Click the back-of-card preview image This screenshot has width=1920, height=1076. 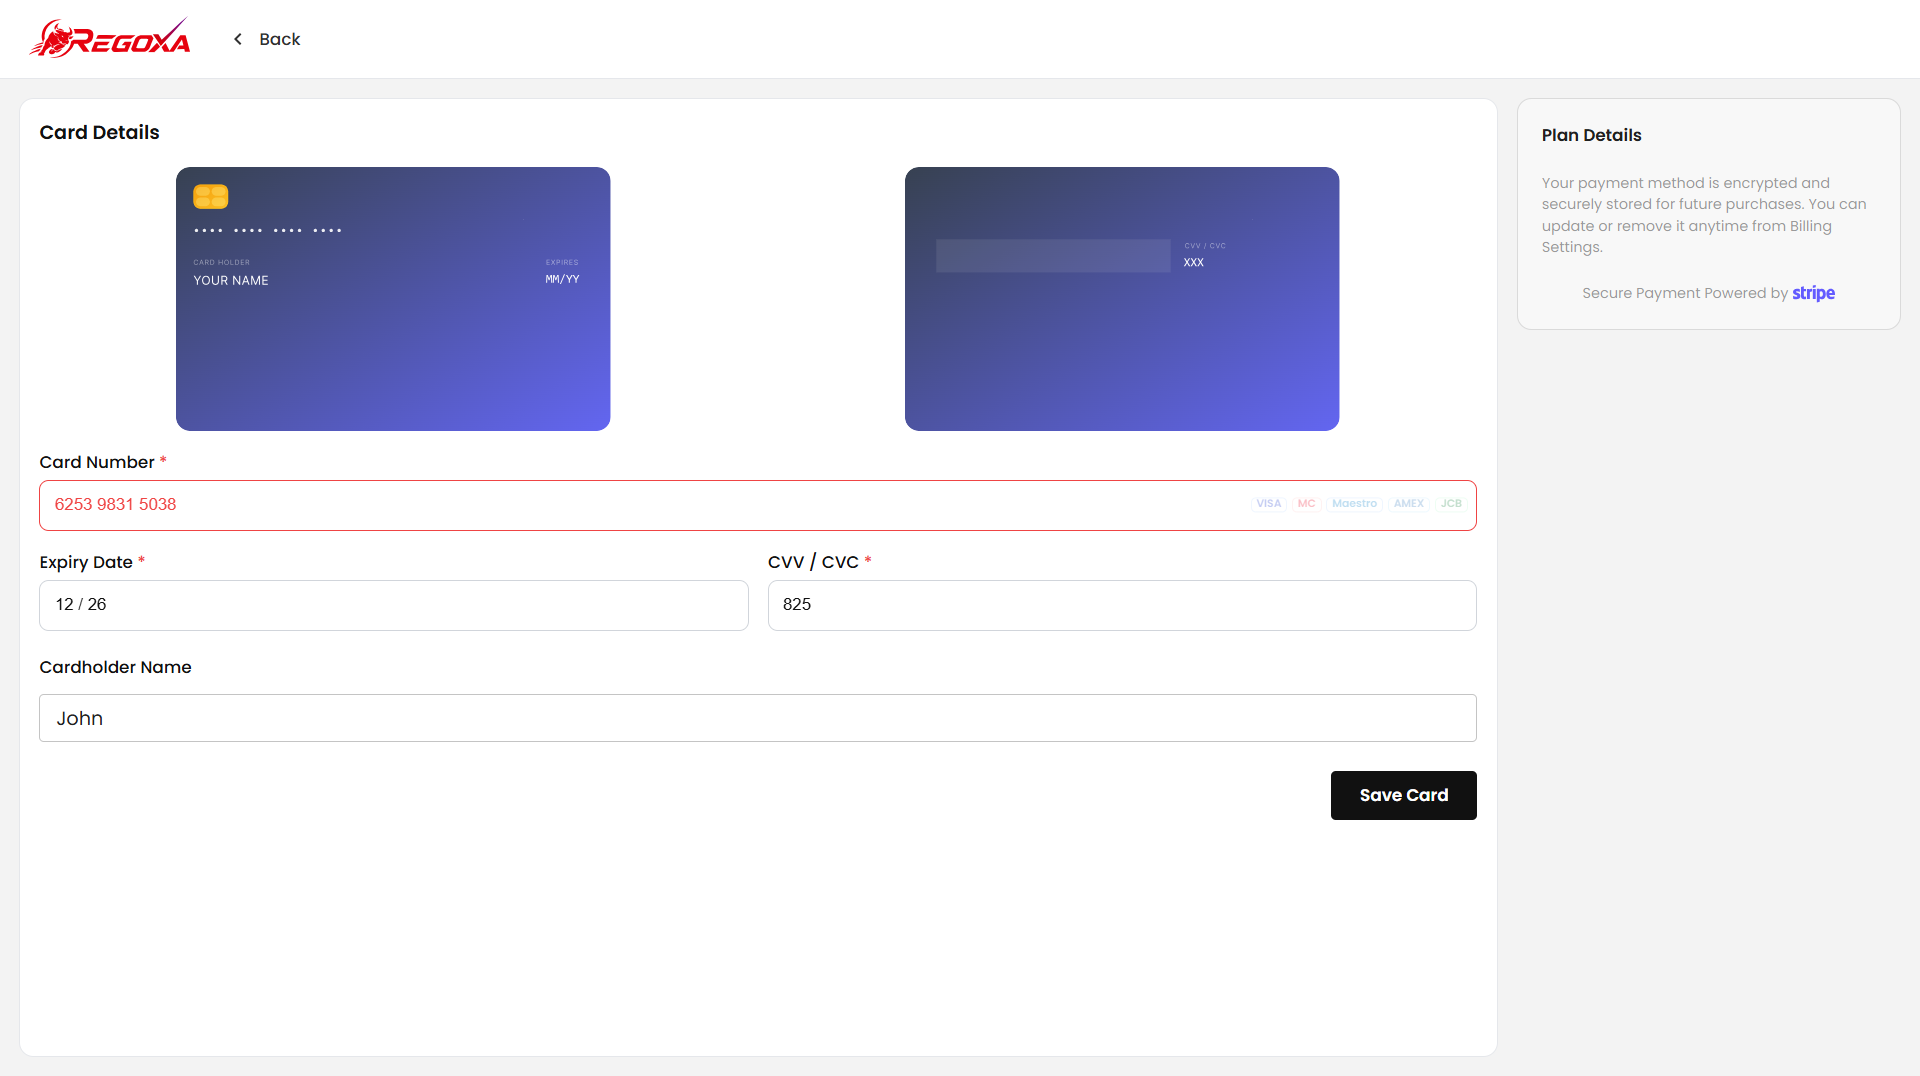tap(1122, 299)
